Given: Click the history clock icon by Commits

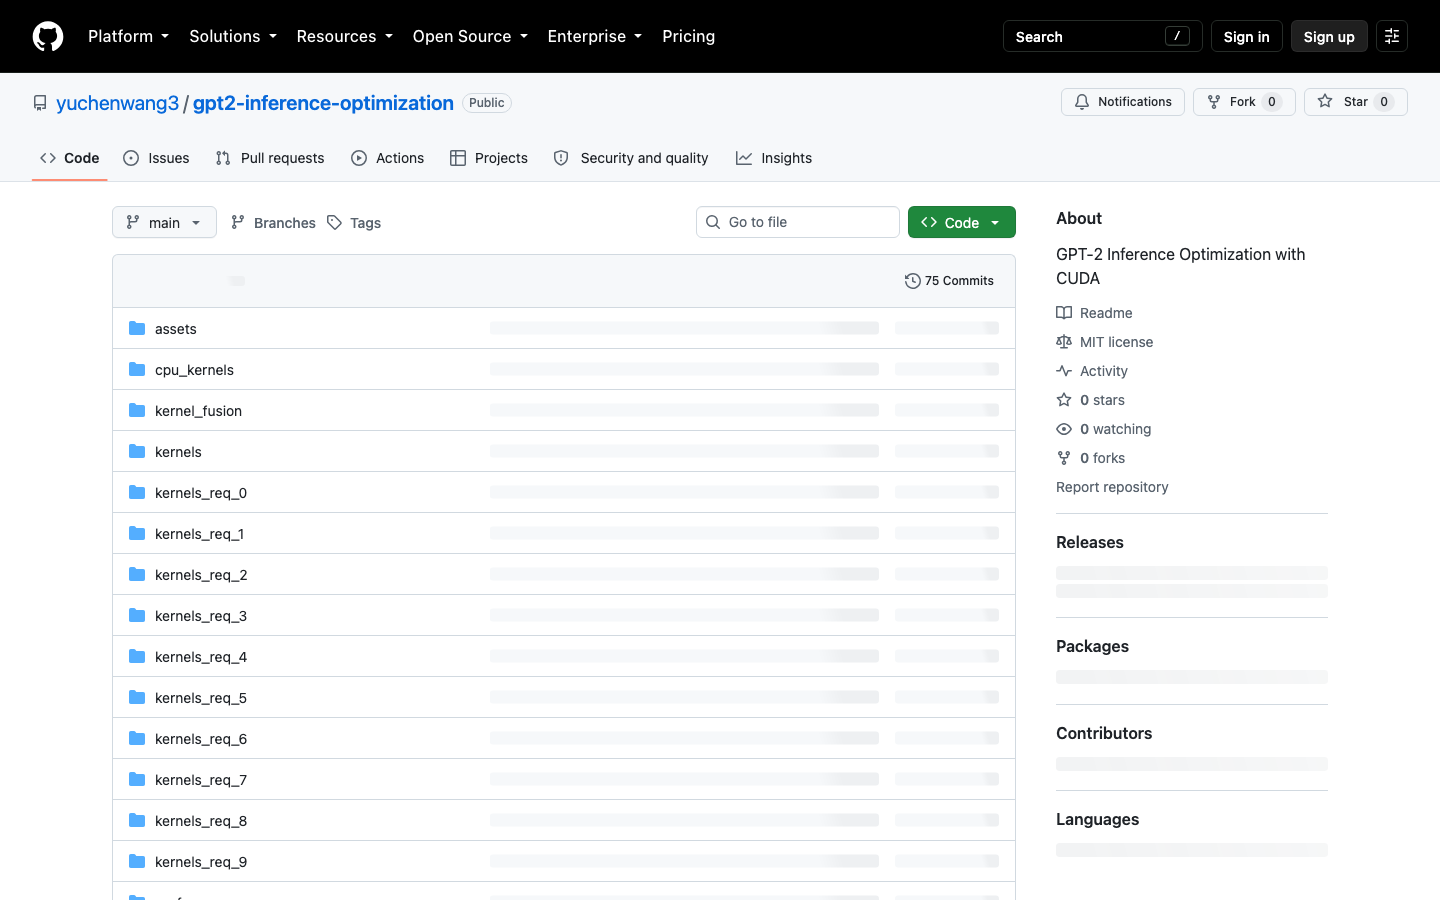Looking at the screenshot, I should pos(912,281).
